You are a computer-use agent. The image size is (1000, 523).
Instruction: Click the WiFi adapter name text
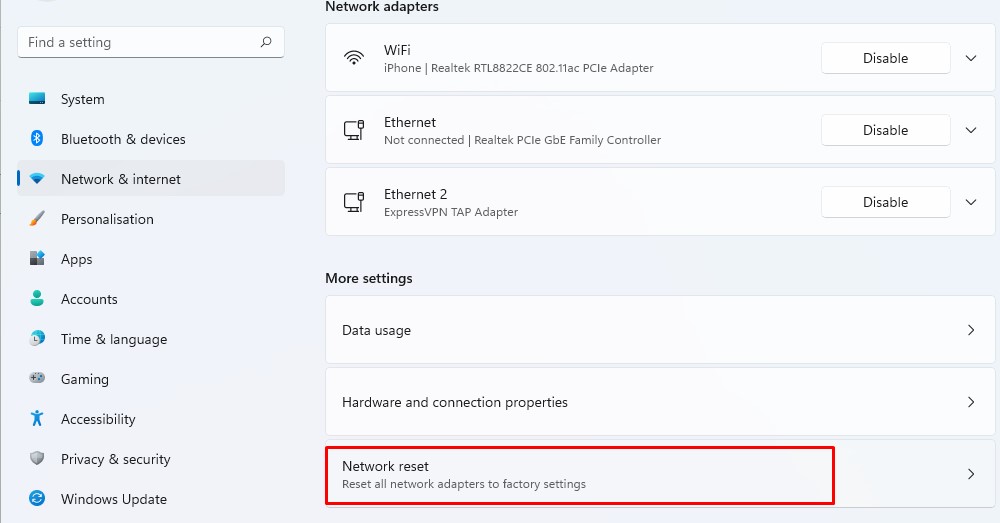pyautogui.click(x=397, y=50)
